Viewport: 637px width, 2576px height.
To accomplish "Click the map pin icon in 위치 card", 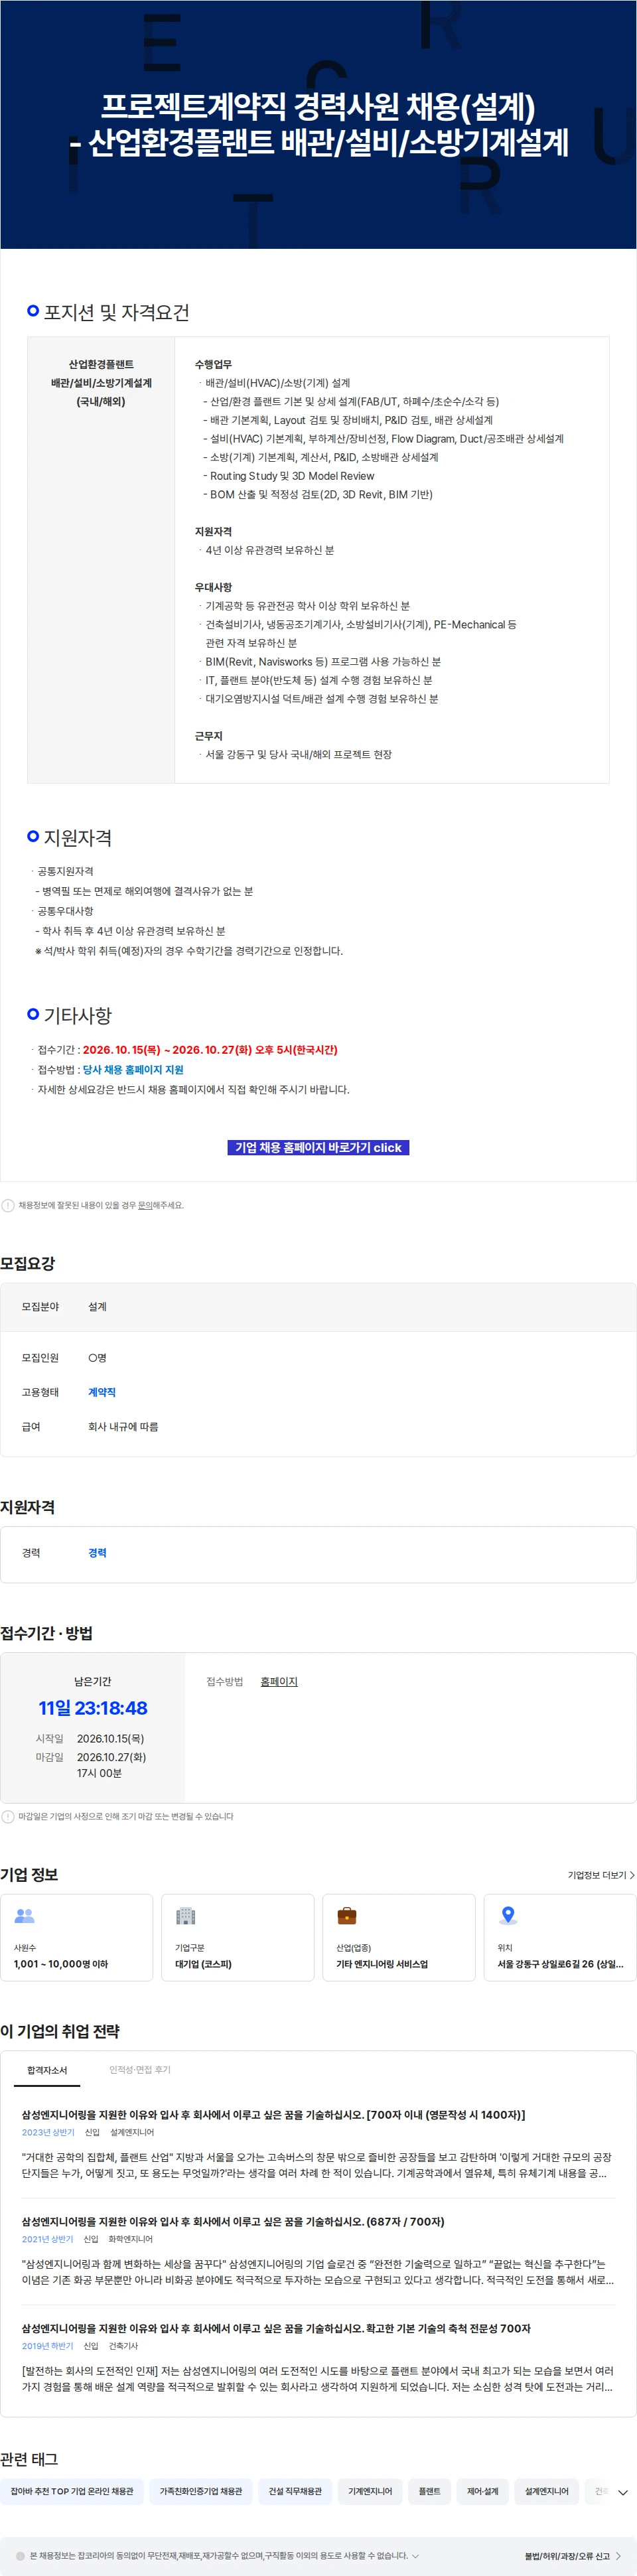I will coord(508,1916).
